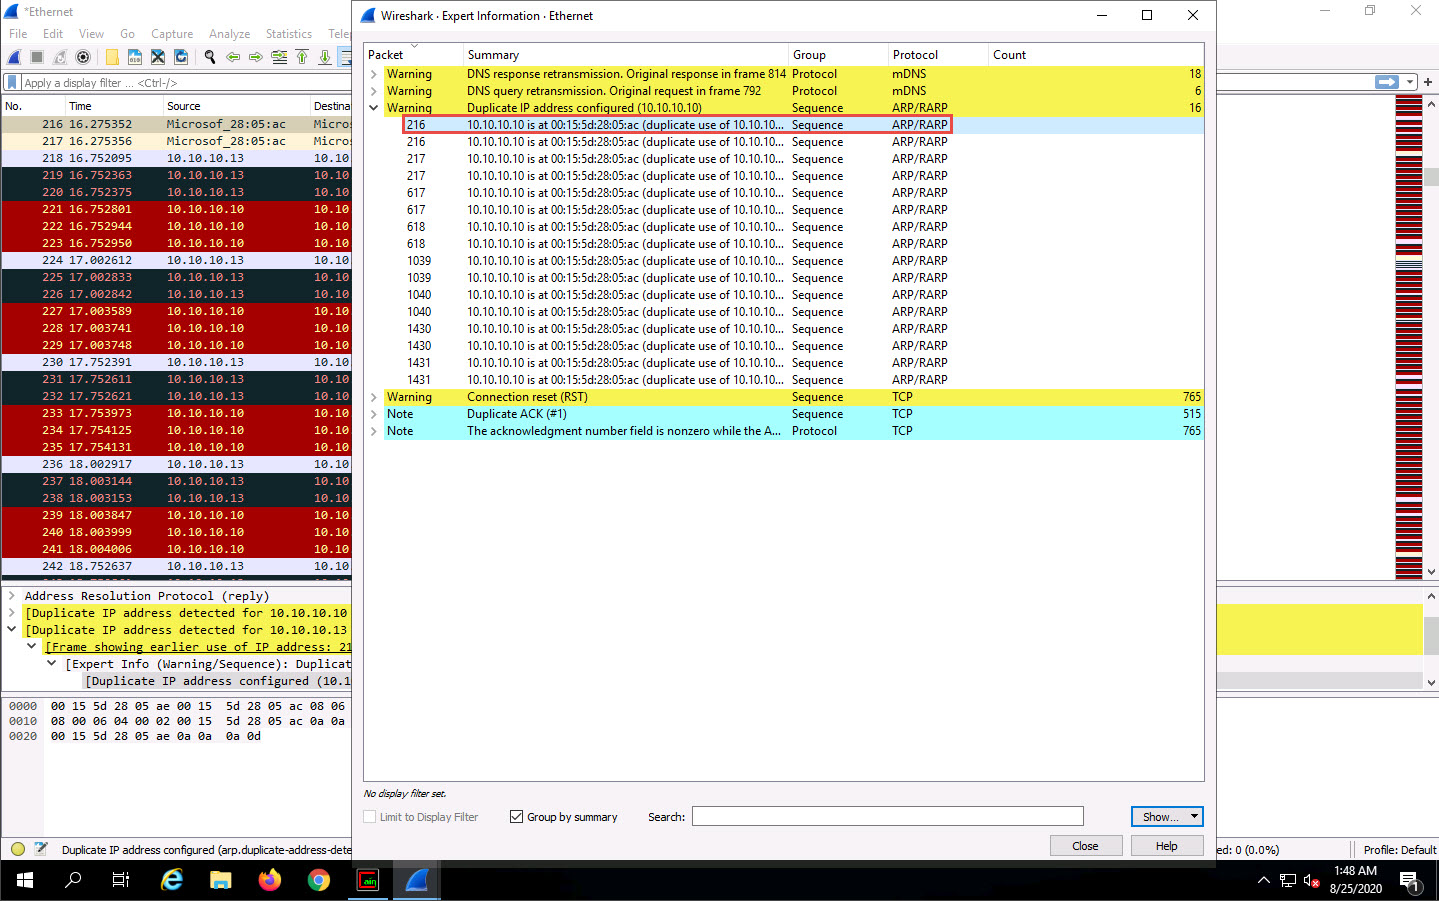The height and width of the screenshot is (901, 1439).
Task: Expand DNS response retransmission warning row
Action: click(x=374, y=74)
